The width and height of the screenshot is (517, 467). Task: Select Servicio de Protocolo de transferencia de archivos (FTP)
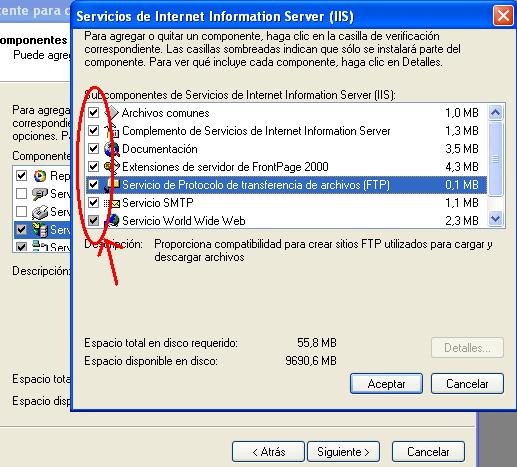click(256, 185)
